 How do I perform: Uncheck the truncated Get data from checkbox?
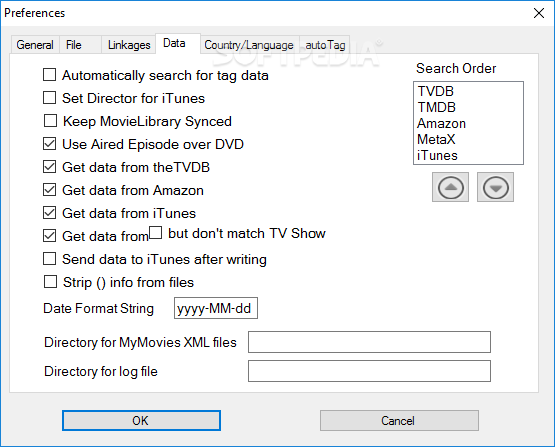tap(50, 236)
